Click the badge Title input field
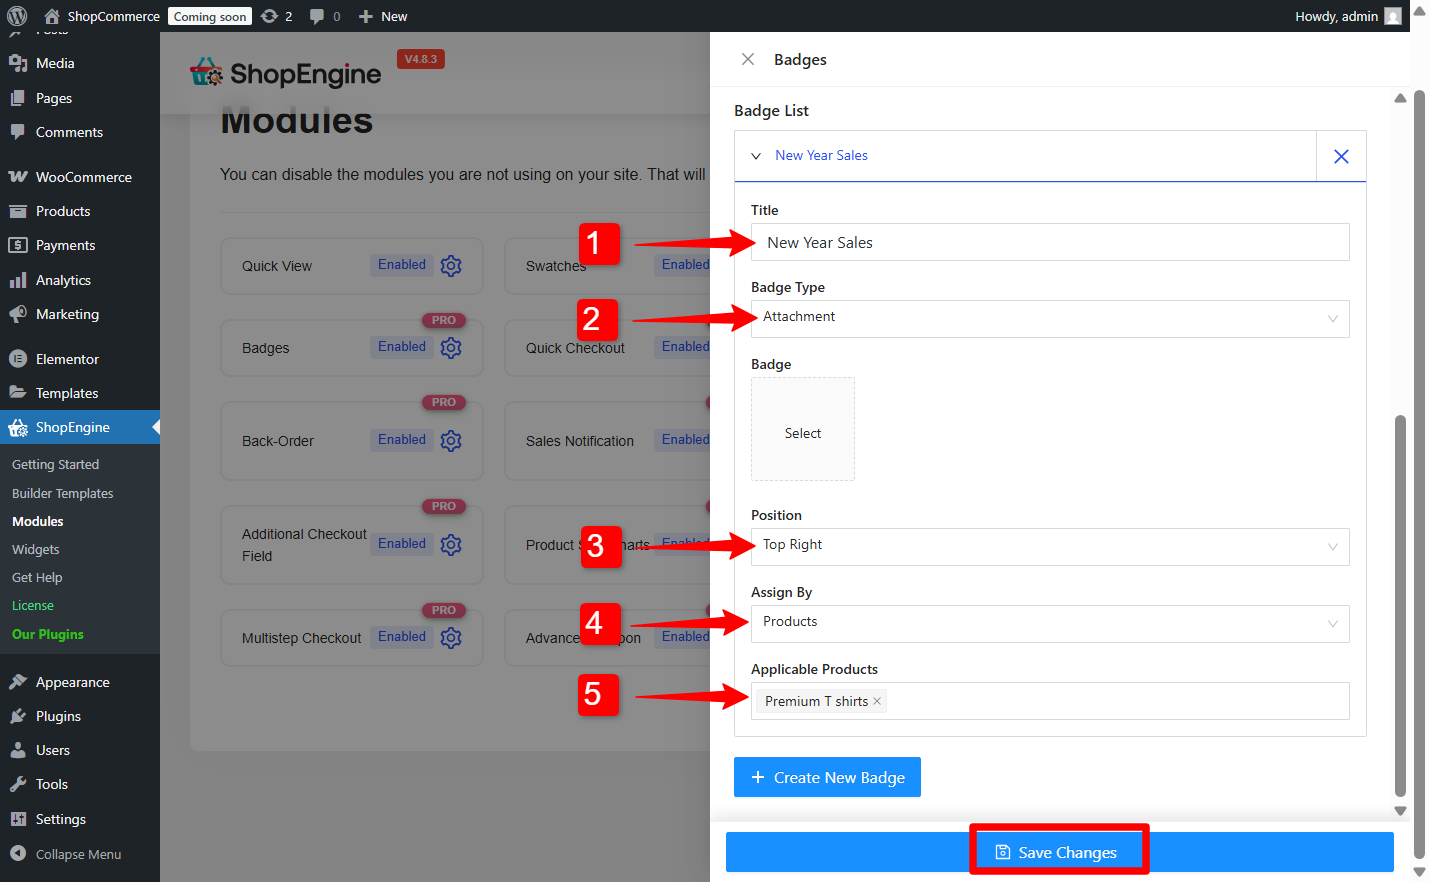This screenshot has height=882, width=1429. (1050, 242)
